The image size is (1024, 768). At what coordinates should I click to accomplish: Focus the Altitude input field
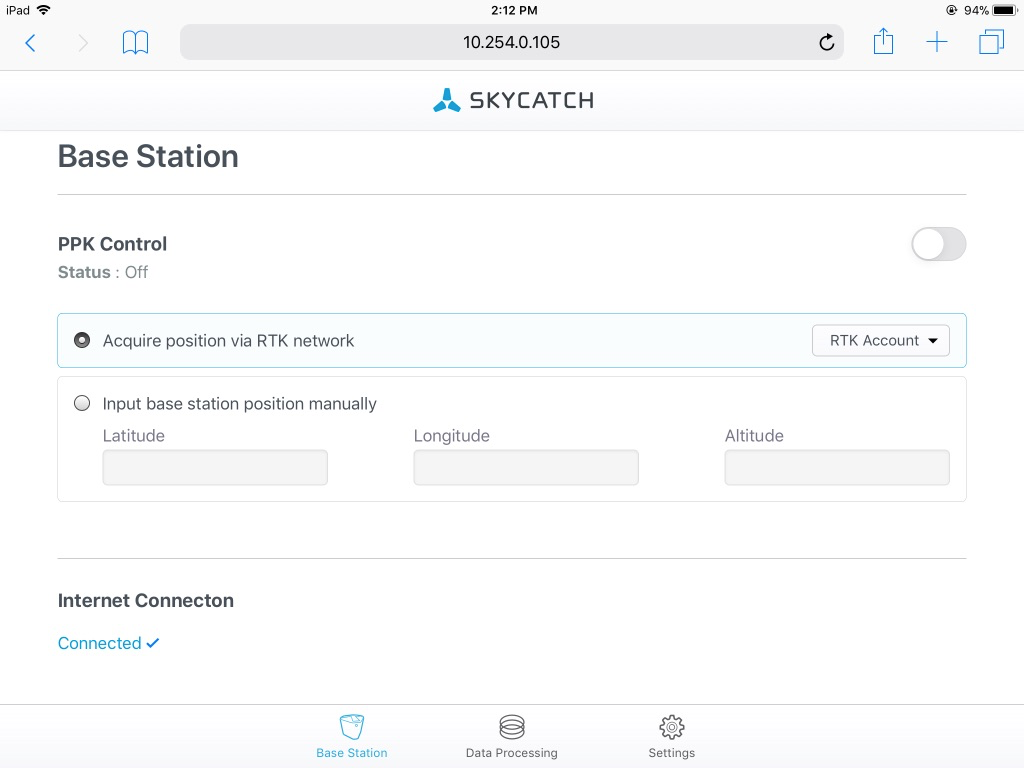click(x=837, y=468)
